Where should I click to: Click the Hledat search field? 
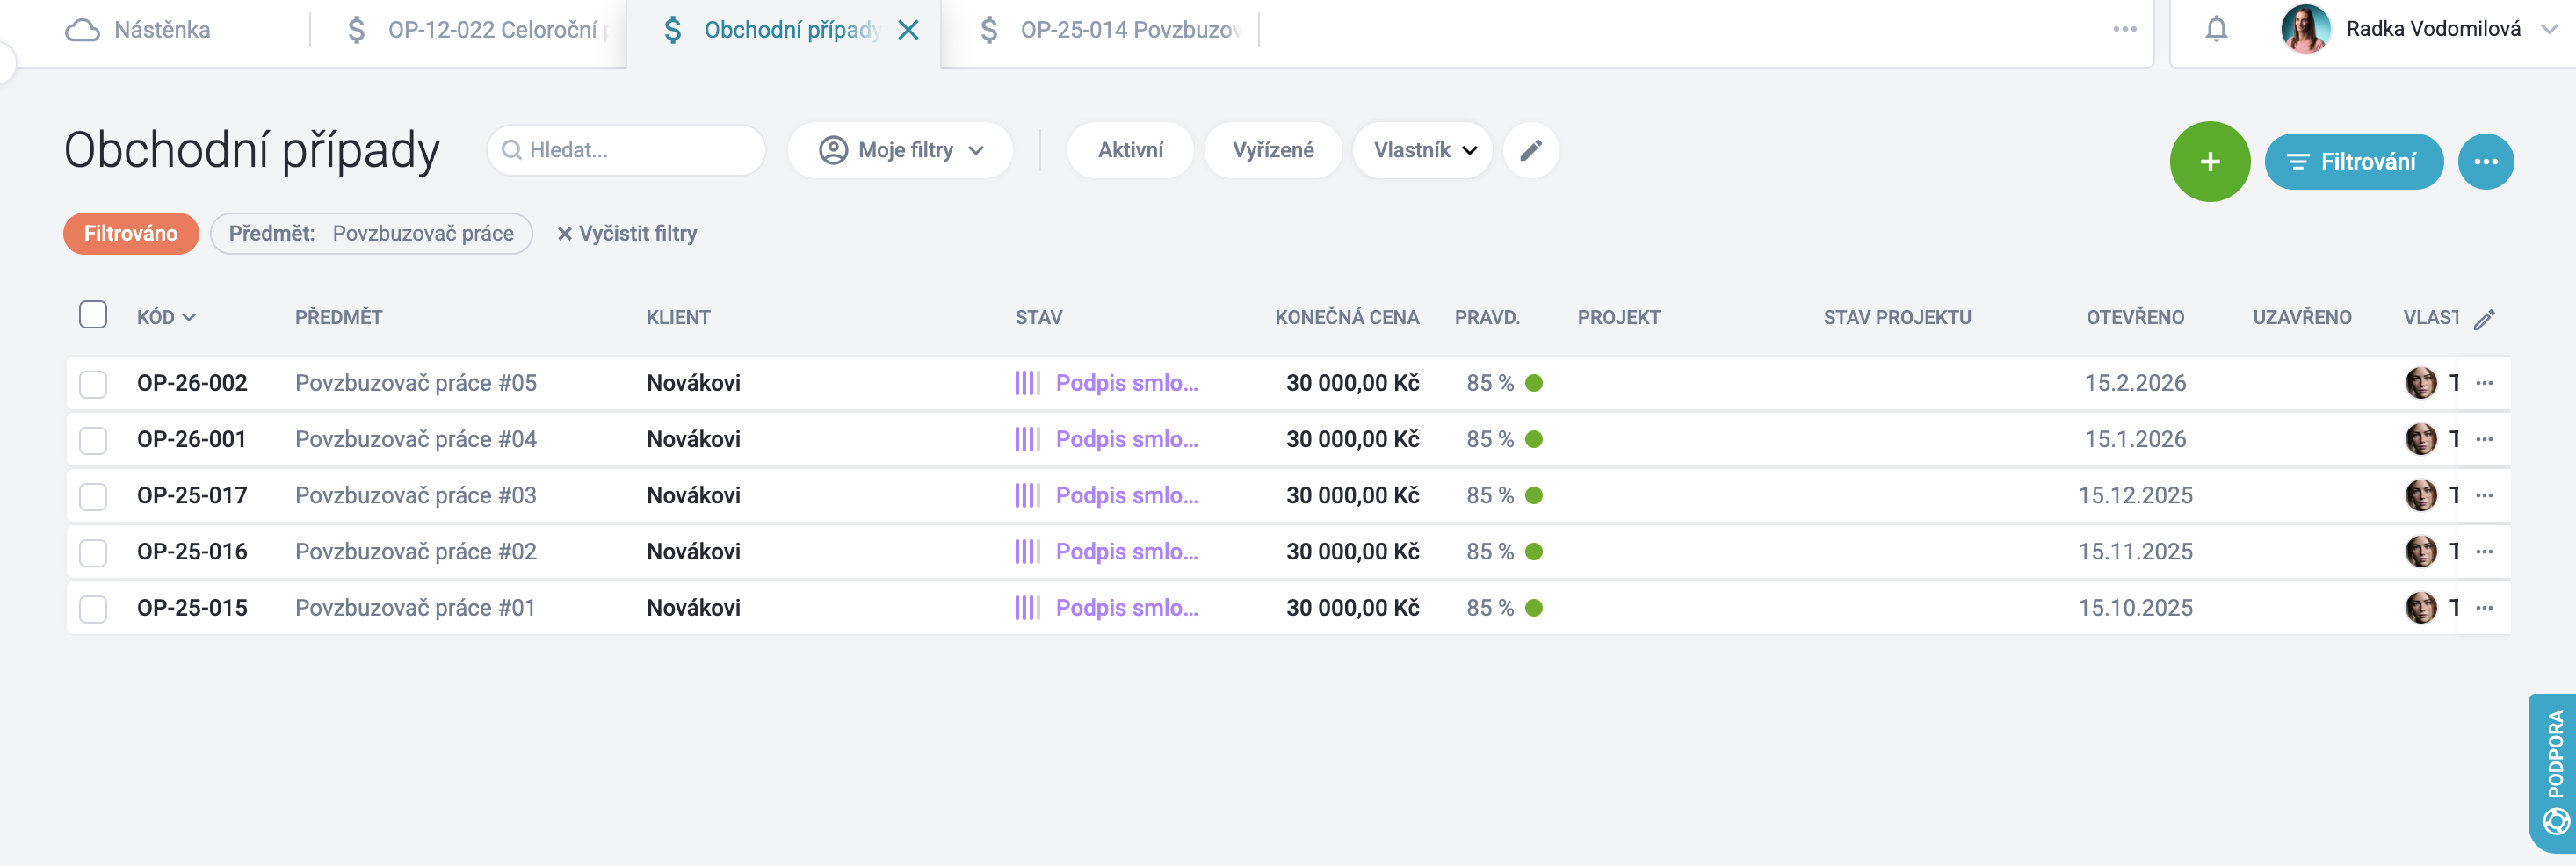(x=626, y=150)
